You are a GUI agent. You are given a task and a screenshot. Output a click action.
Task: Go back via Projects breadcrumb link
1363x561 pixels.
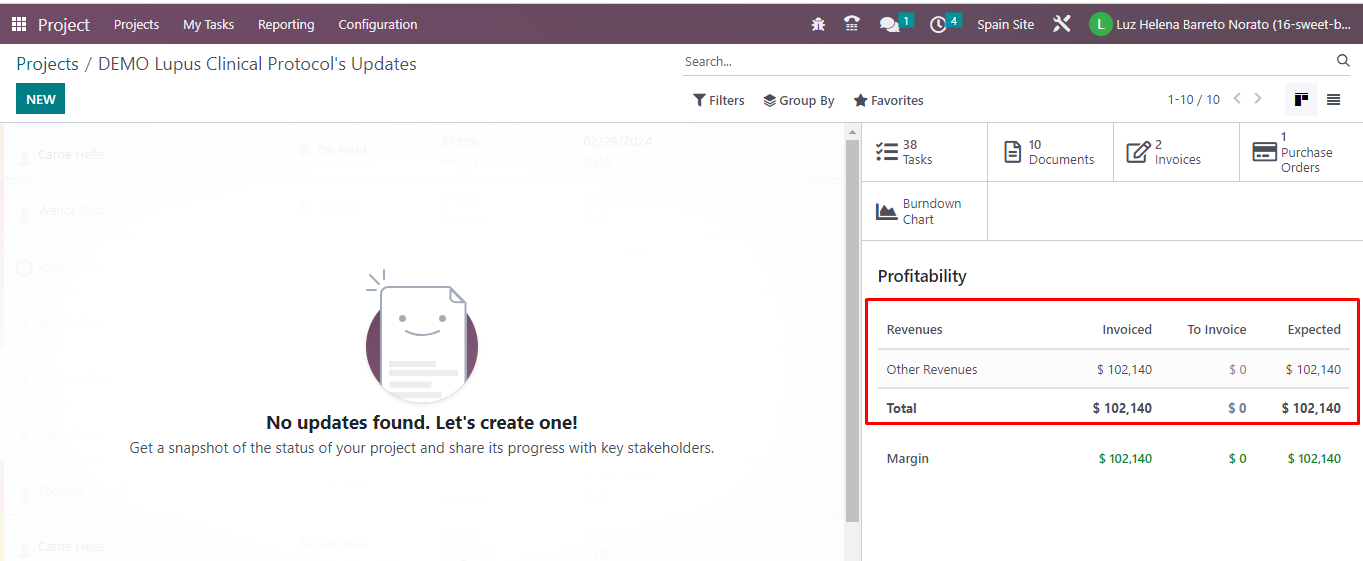[47, 64]
